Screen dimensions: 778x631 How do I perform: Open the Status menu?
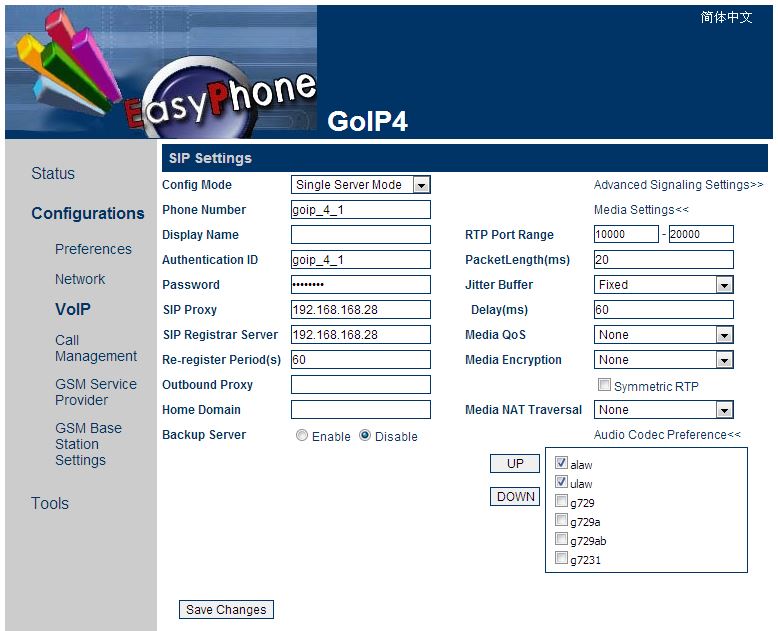coord(53,174)
